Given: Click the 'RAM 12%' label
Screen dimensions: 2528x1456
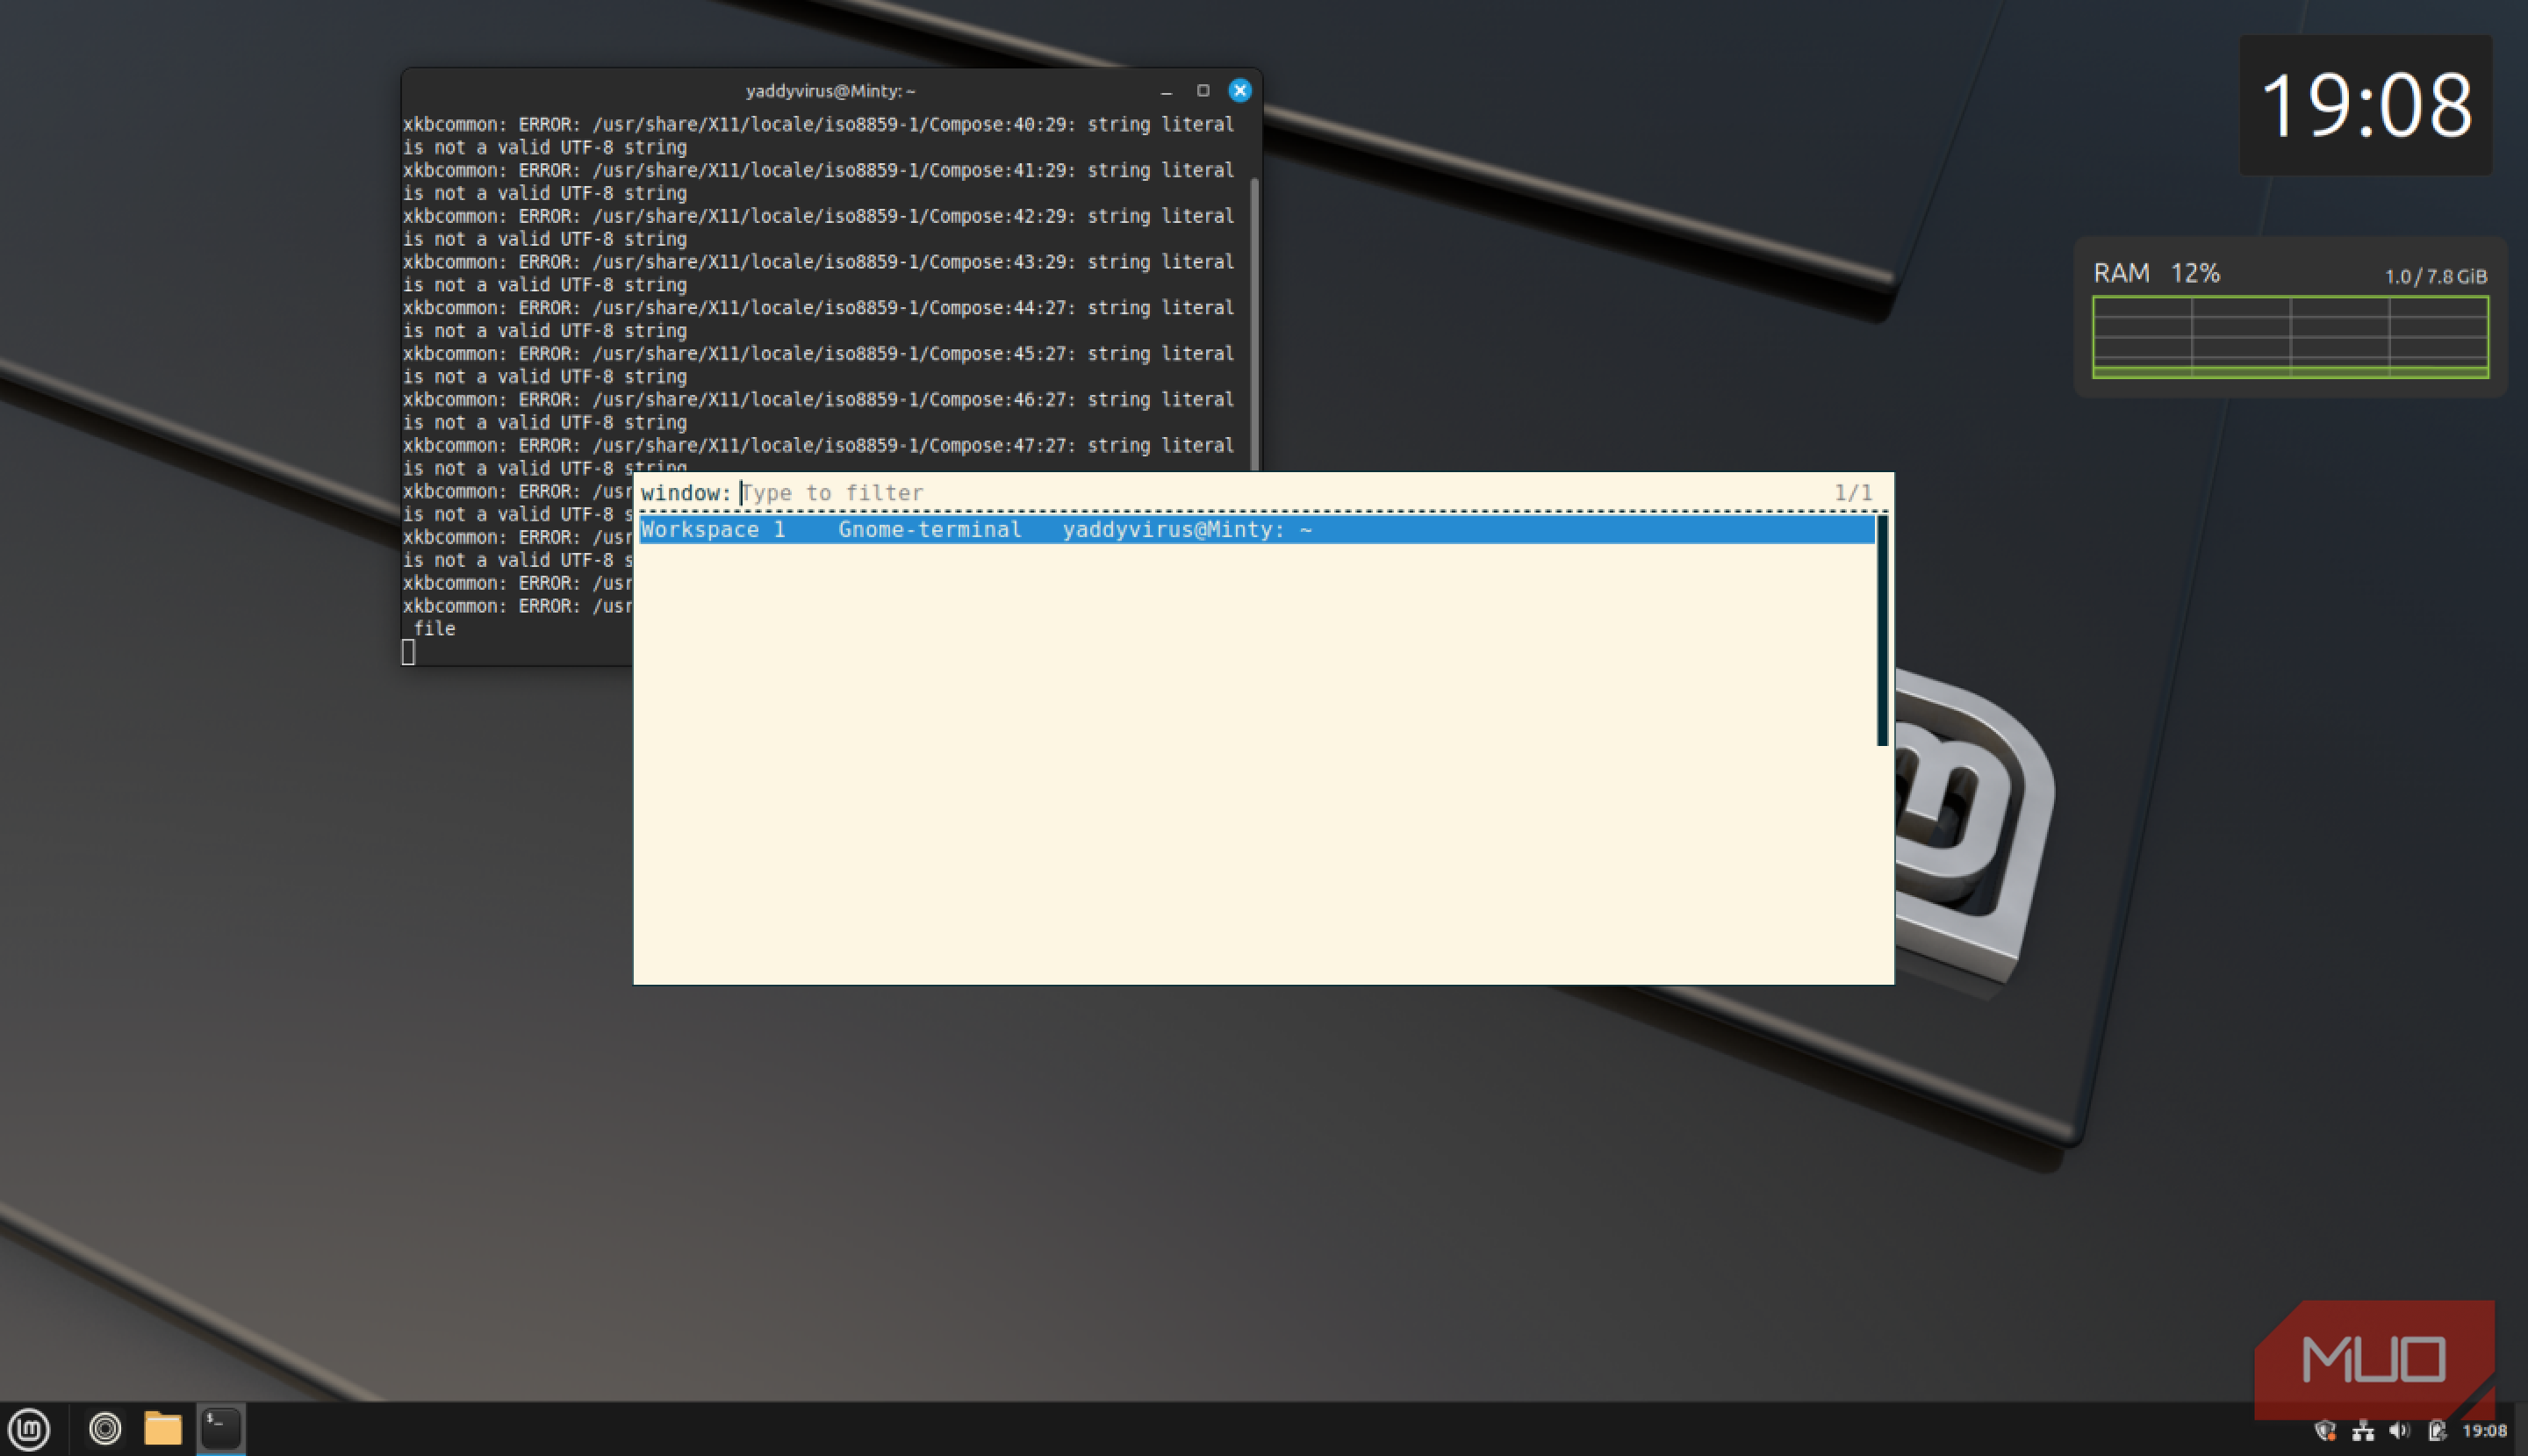Looking at the screenshot, I should (2156, 273).
